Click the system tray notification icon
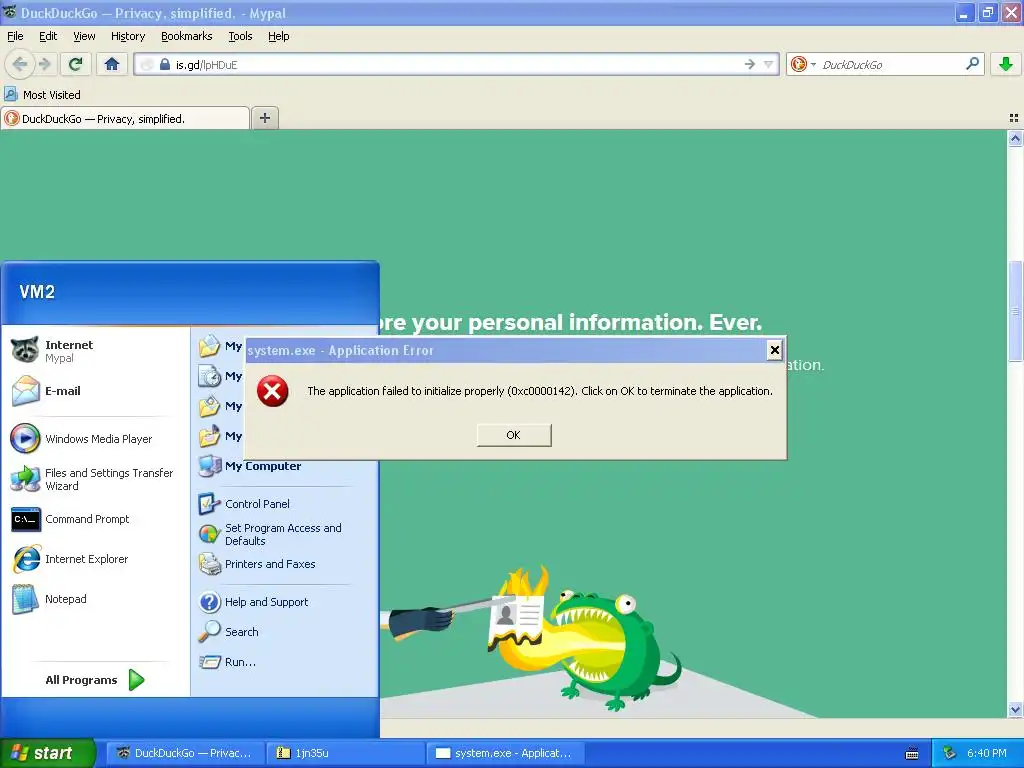Image resolution: width=1024 pixels, height=768 pixels. (949, 753)
